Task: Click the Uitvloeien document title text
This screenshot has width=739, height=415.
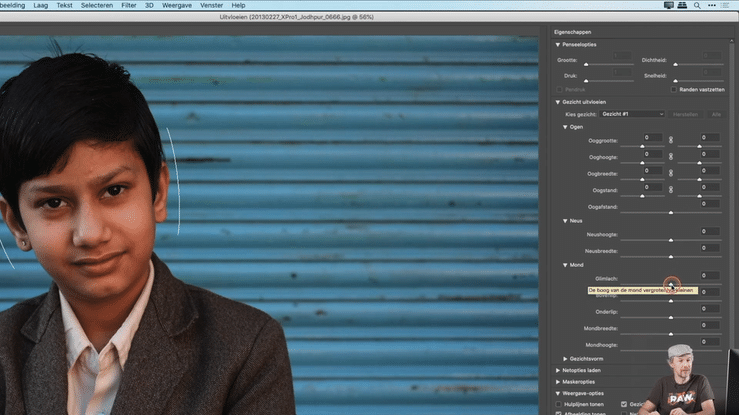Action: (x=296, y=17)
